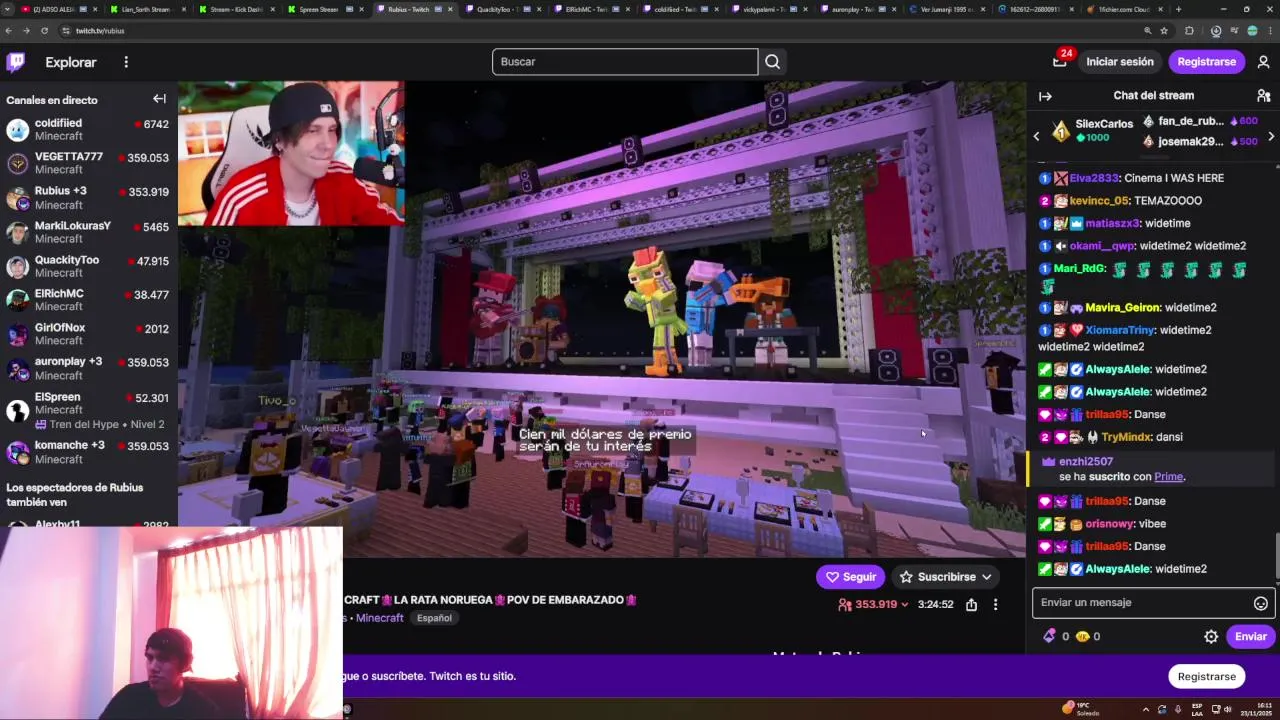The height and width of the screenshot is (720, 1280).
Task: Click username orisnowy in chat
Action: 1111,524
